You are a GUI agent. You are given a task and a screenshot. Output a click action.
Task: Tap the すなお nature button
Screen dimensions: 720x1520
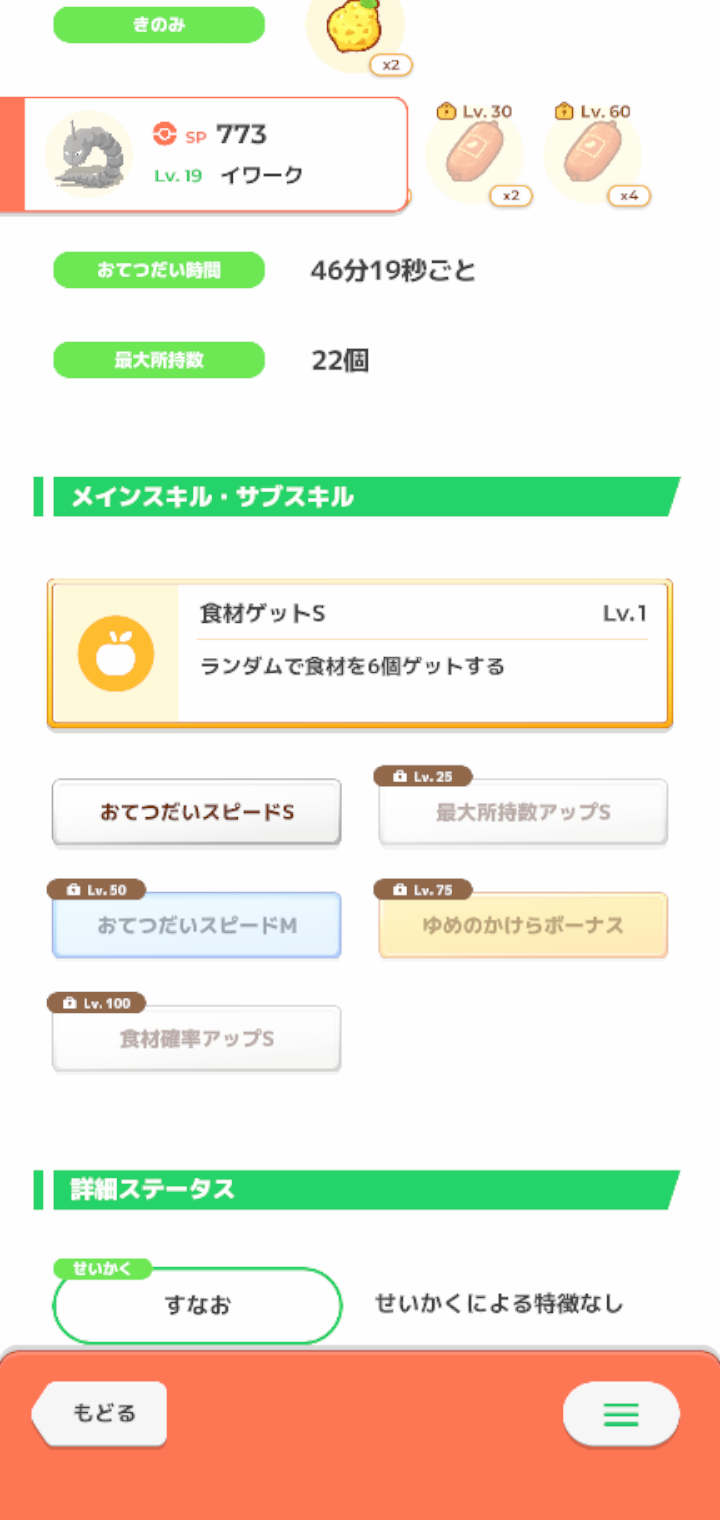tap(197, 1306)
